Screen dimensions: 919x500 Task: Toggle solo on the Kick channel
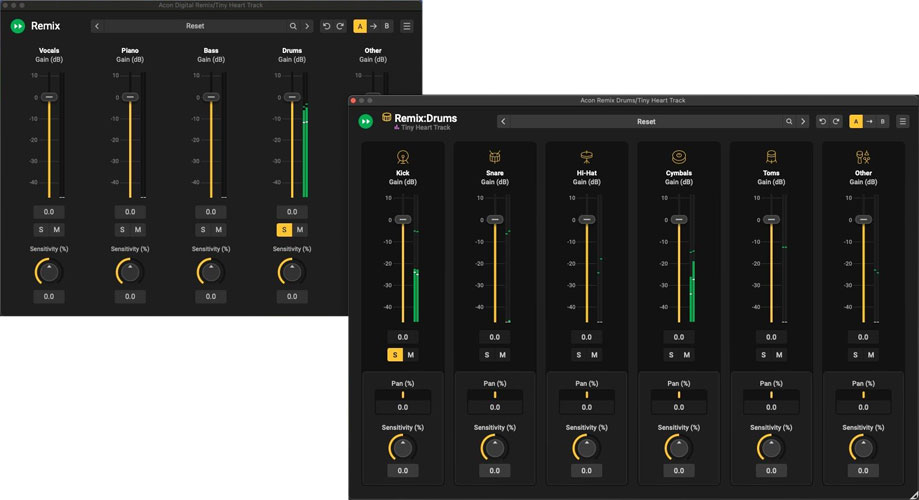[x=394, y=355]
